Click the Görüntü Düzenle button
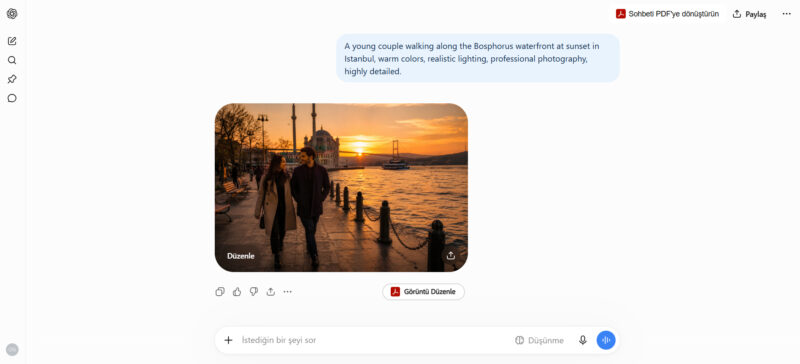 [x=423, y=292]
